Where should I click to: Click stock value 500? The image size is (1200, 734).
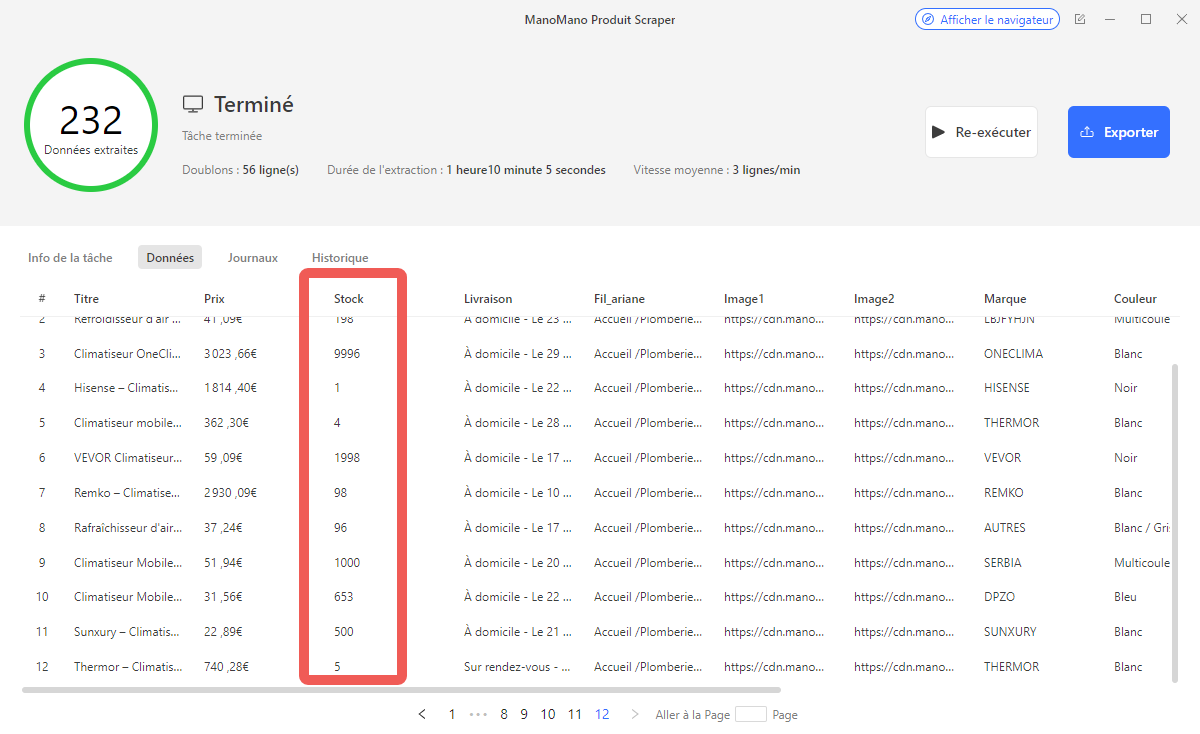point(344,632)
